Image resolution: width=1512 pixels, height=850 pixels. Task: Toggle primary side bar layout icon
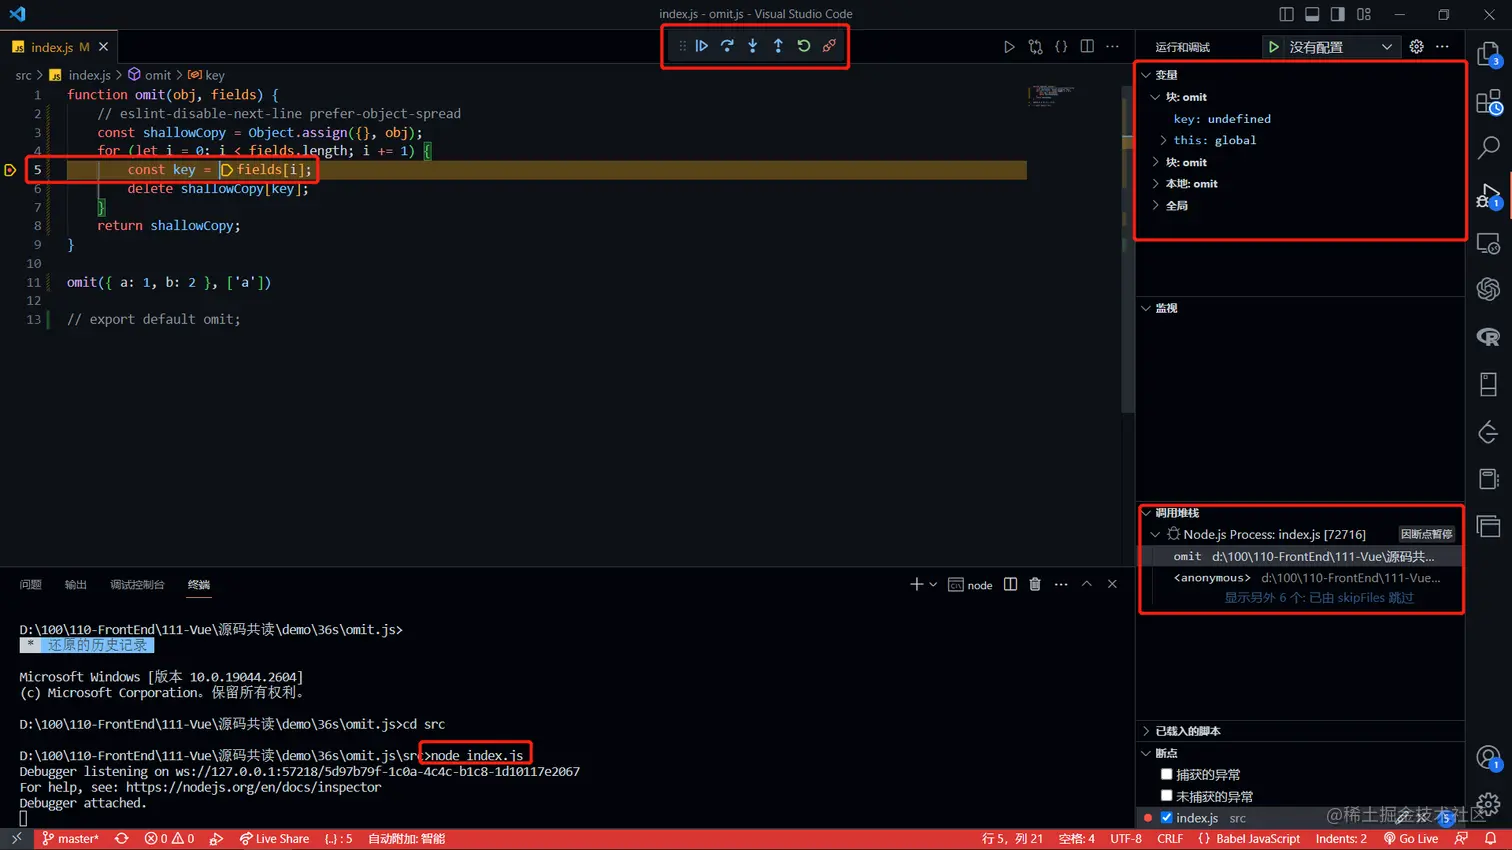1286,14
